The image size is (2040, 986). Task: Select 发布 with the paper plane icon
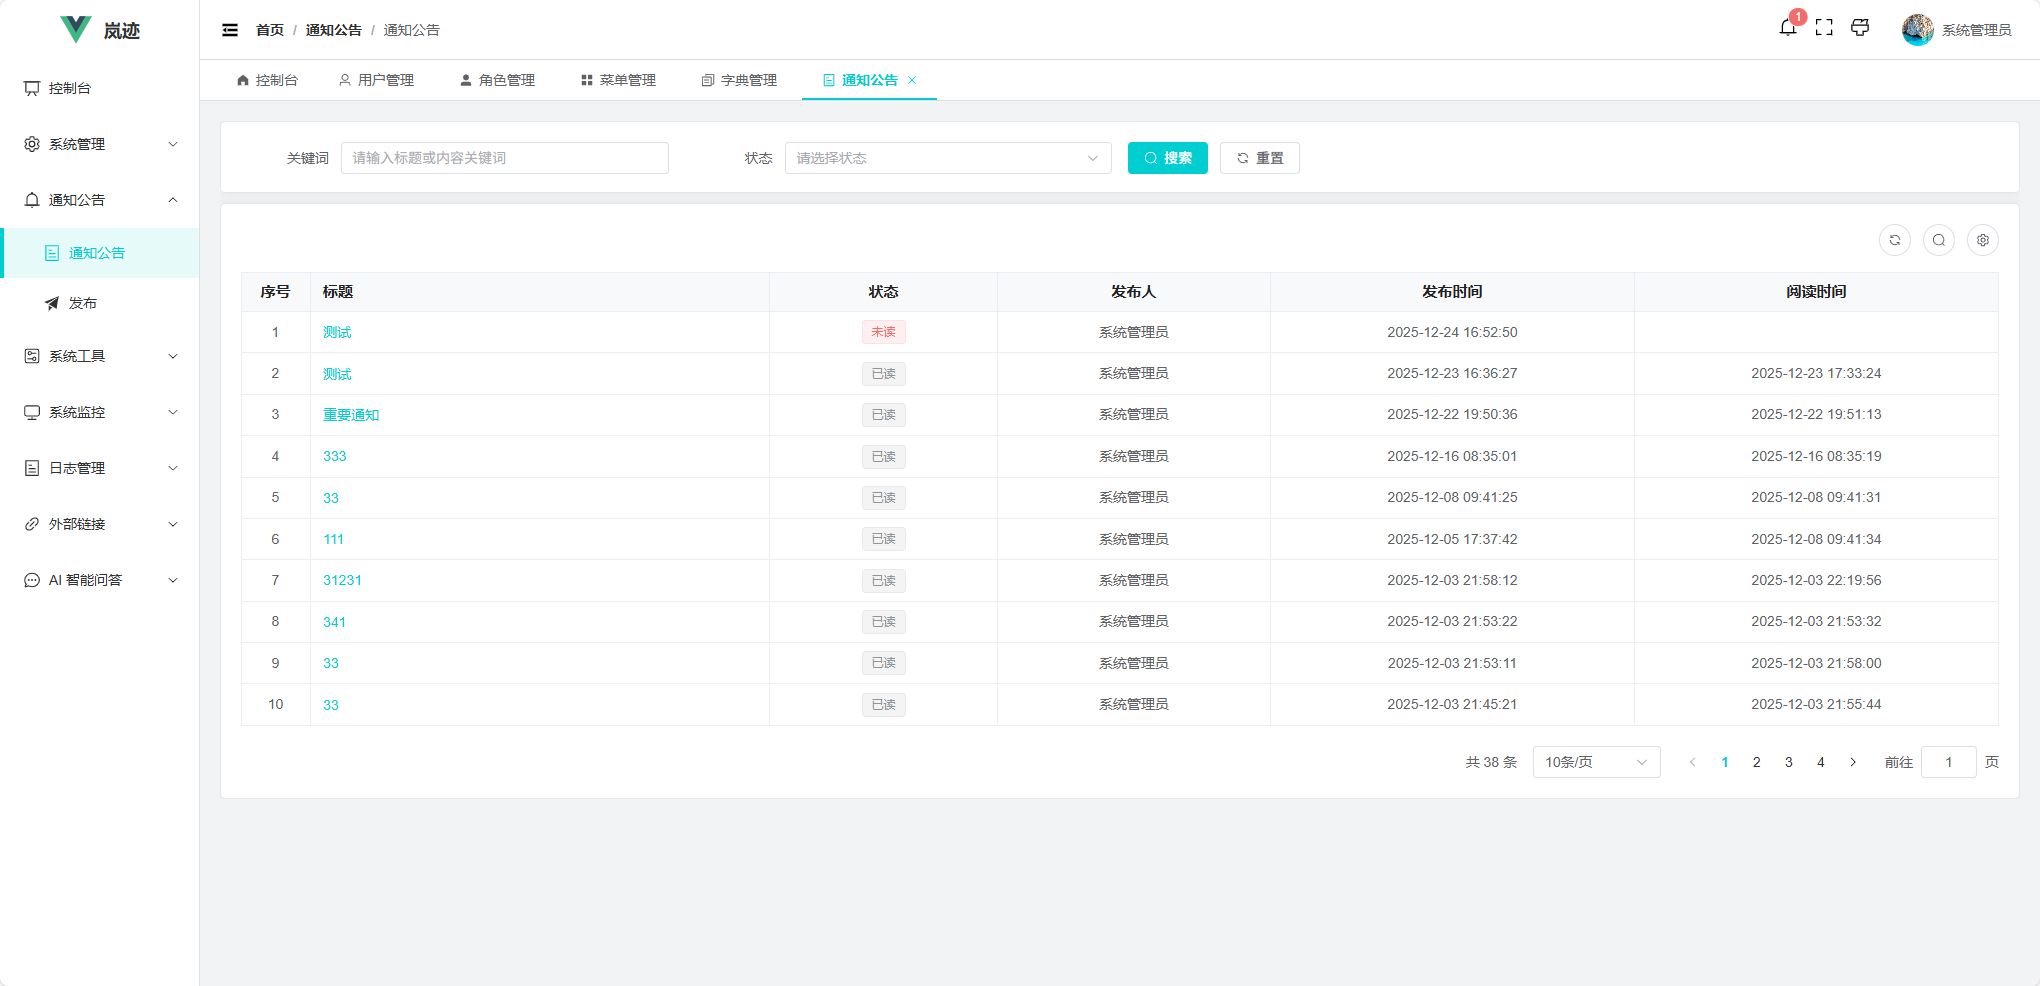(84, 303)
